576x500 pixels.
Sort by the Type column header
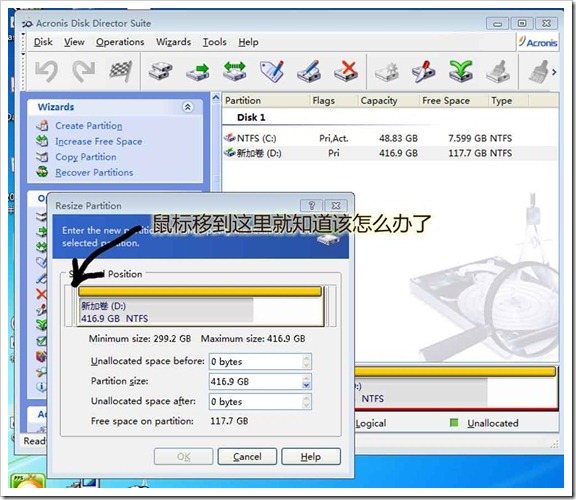point(508,100)
